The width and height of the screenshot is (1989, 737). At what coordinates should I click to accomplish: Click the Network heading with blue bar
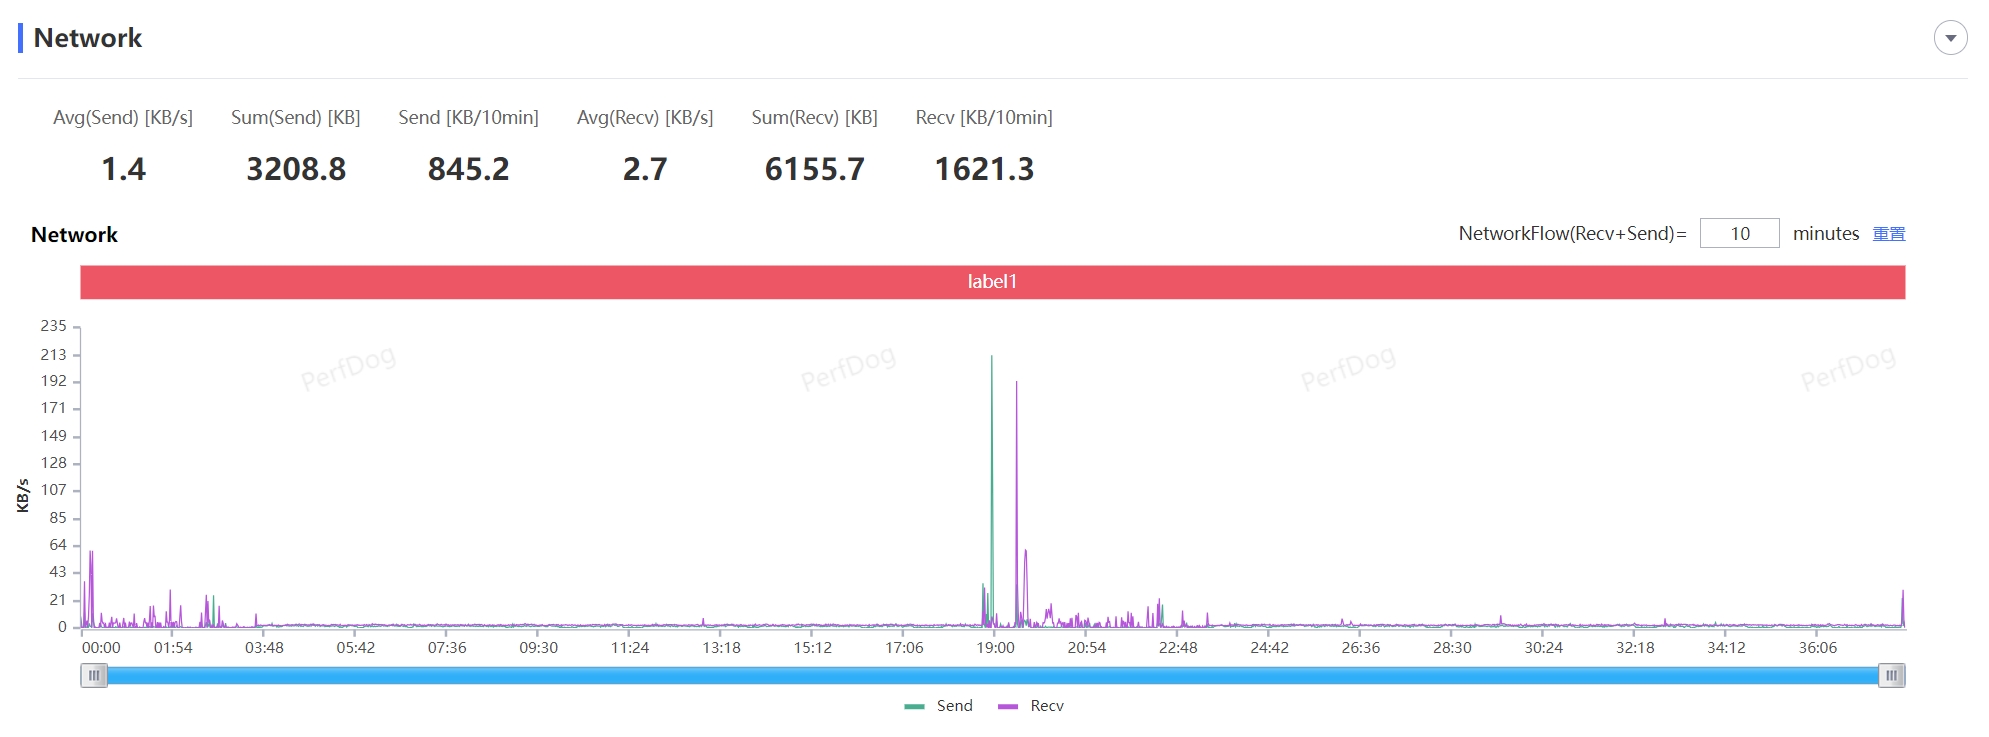click(x=87, y=38)
